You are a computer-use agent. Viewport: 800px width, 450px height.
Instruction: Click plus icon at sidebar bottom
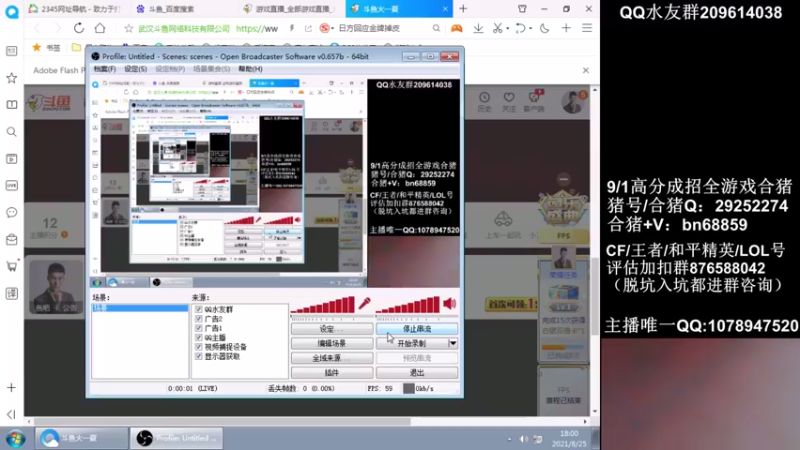[11, 388]
